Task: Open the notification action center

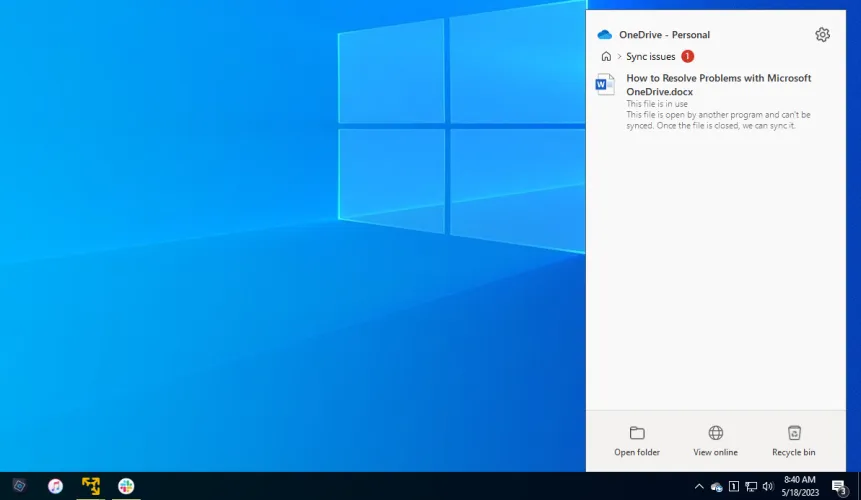Action: [x=840, y=487]
